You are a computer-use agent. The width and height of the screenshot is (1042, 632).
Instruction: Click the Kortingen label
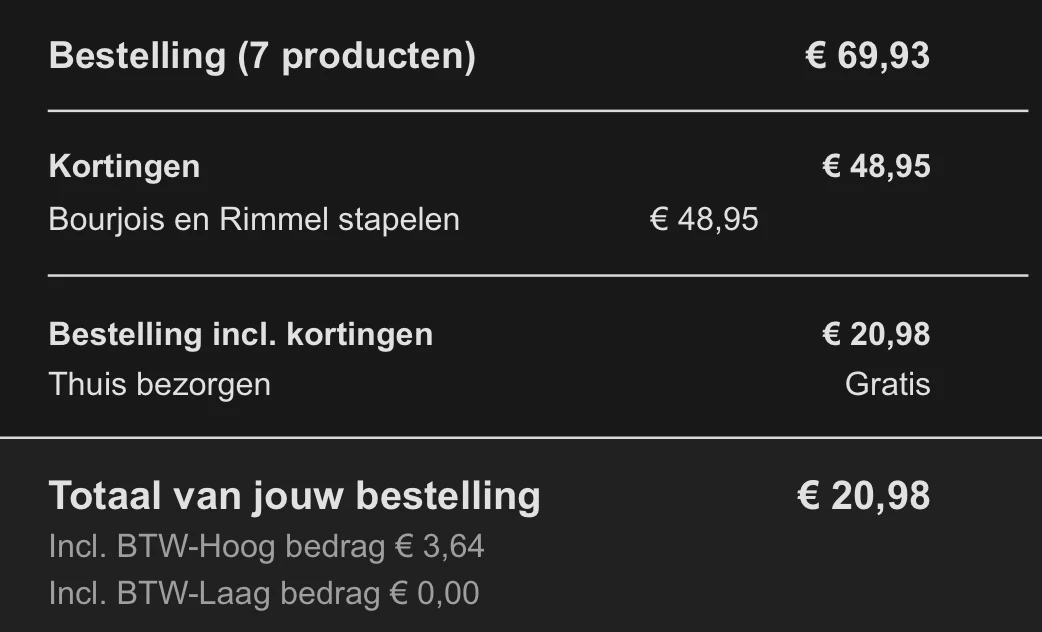(x=124, y=166)
